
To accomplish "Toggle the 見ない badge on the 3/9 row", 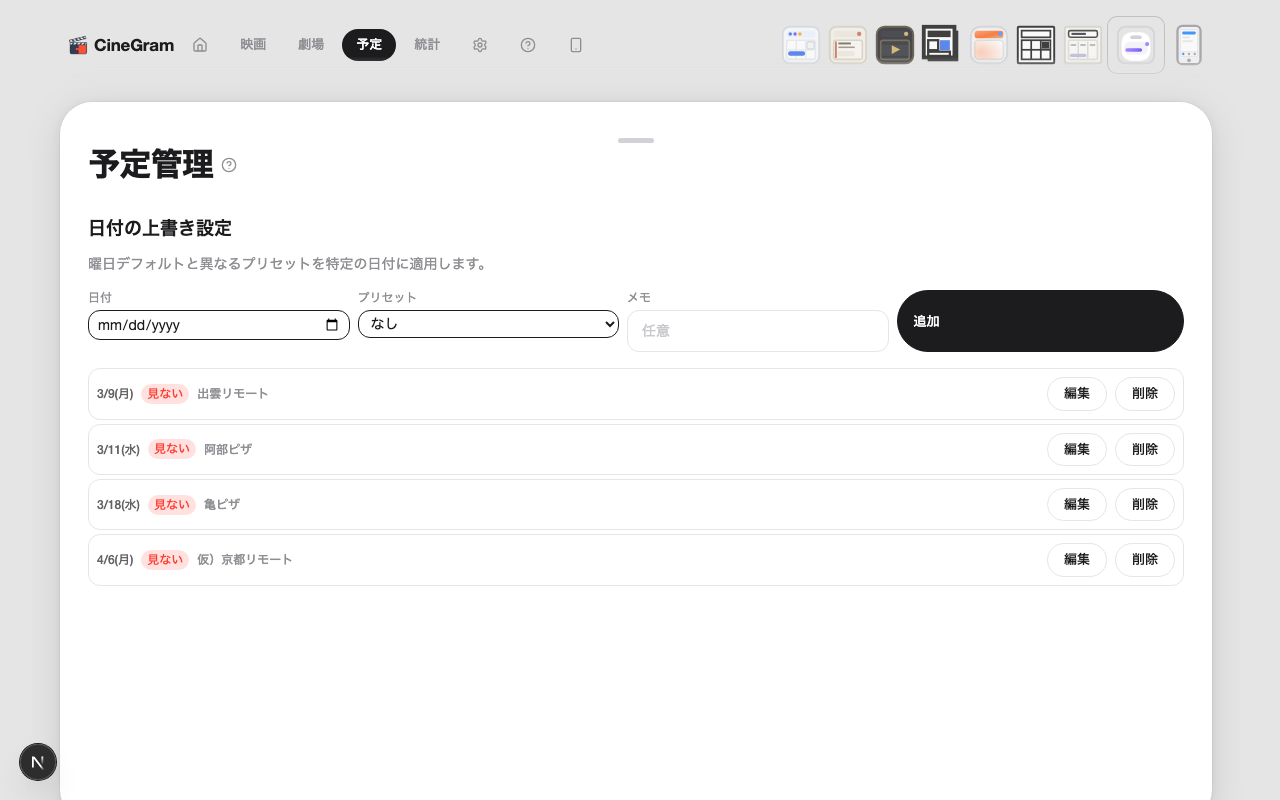I will pos(164,393).
